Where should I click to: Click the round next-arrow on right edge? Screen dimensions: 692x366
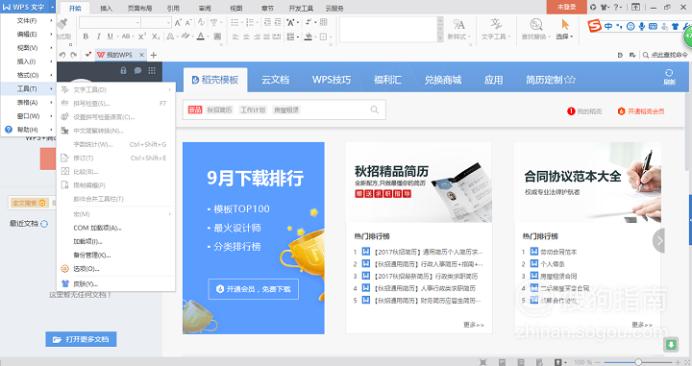point(659,241)
